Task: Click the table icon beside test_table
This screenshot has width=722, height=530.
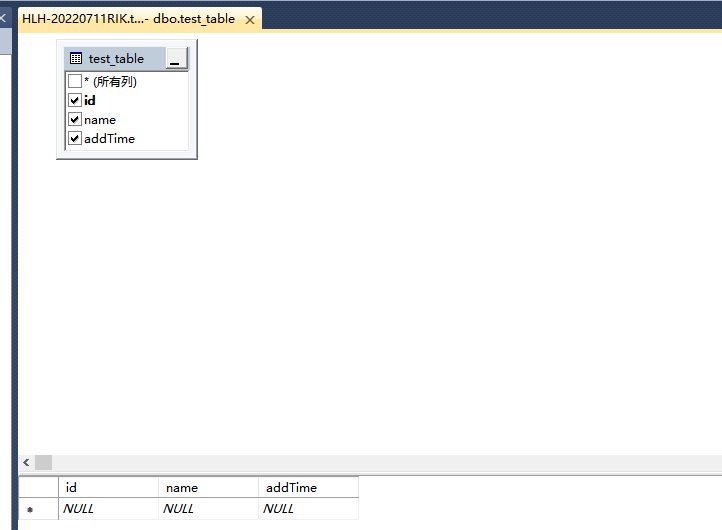Action: pyautogui.click(x=76, y=58)
